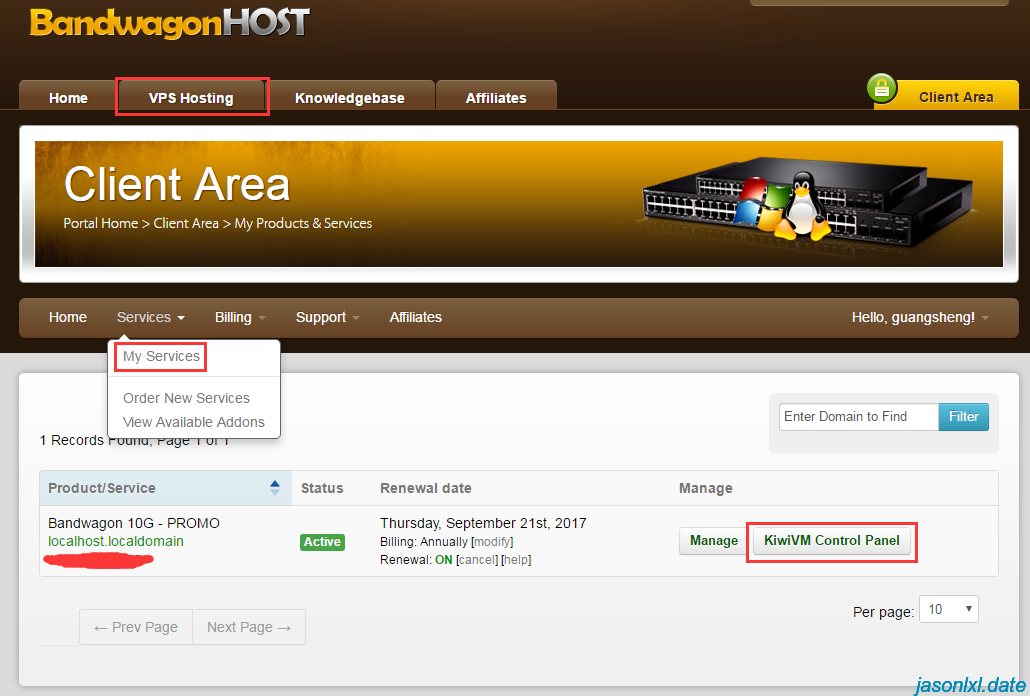Expand the Billing dropdown menu
The height and width of the screenshot is (696, 1030).
[x=240, y=317]
